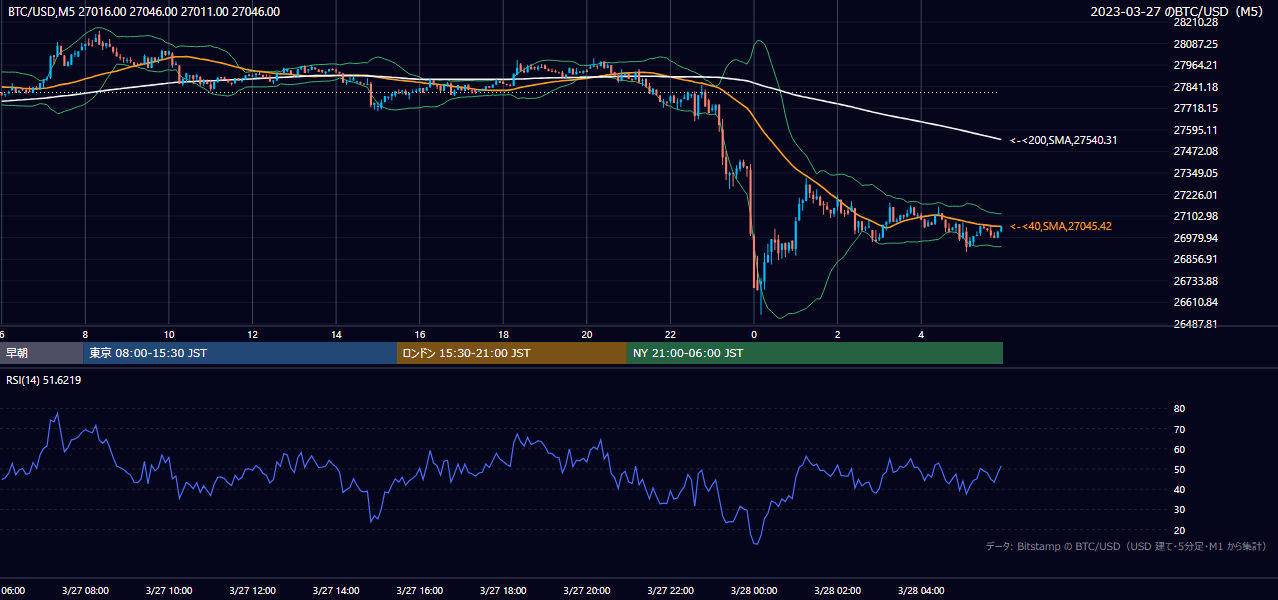1278x600 pixels.
Task: Select the ロンドン 15:30-21:00 JST session bar
Action: tap(512, 353)
